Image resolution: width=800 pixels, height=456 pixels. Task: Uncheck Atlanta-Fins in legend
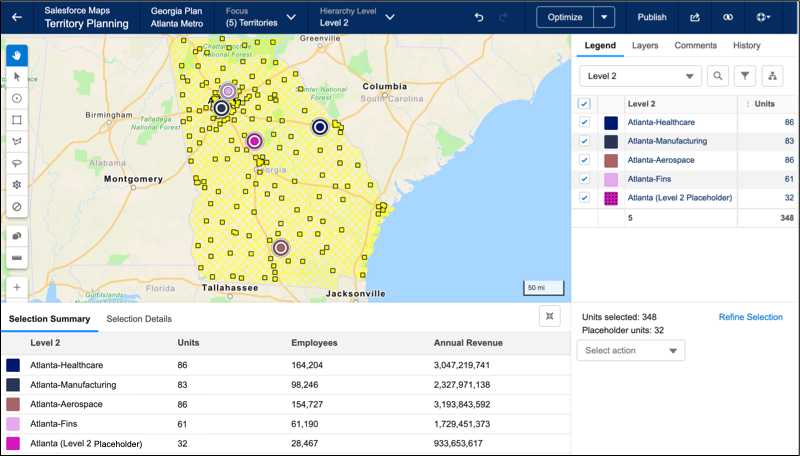pyautogui.click(x=584, y=179)
